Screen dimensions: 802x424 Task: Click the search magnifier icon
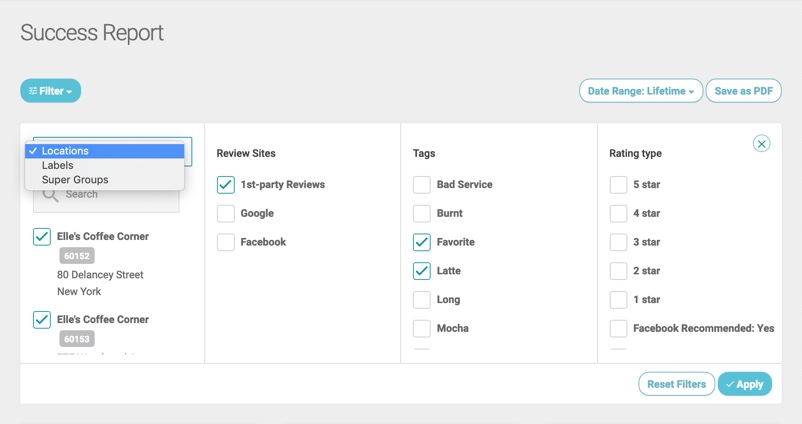coord(50,195)
